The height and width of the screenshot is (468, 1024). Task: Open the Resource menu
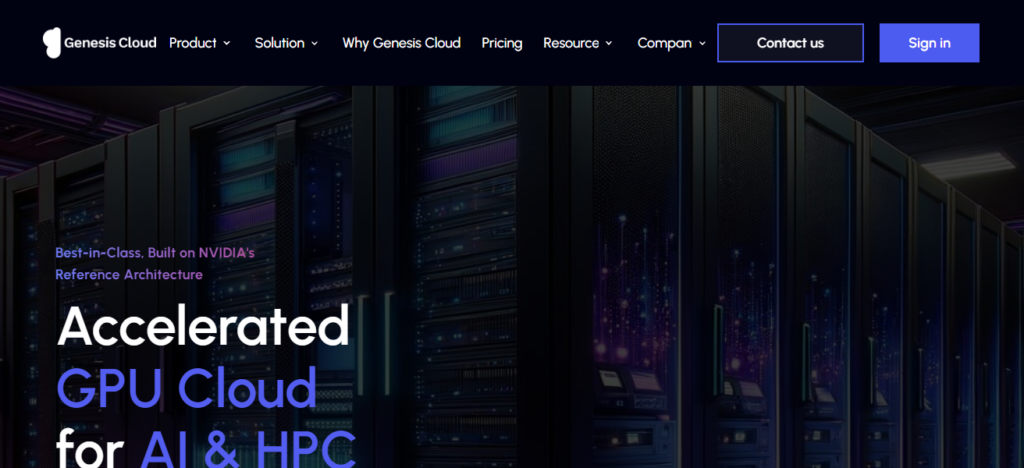pos(571,43)
